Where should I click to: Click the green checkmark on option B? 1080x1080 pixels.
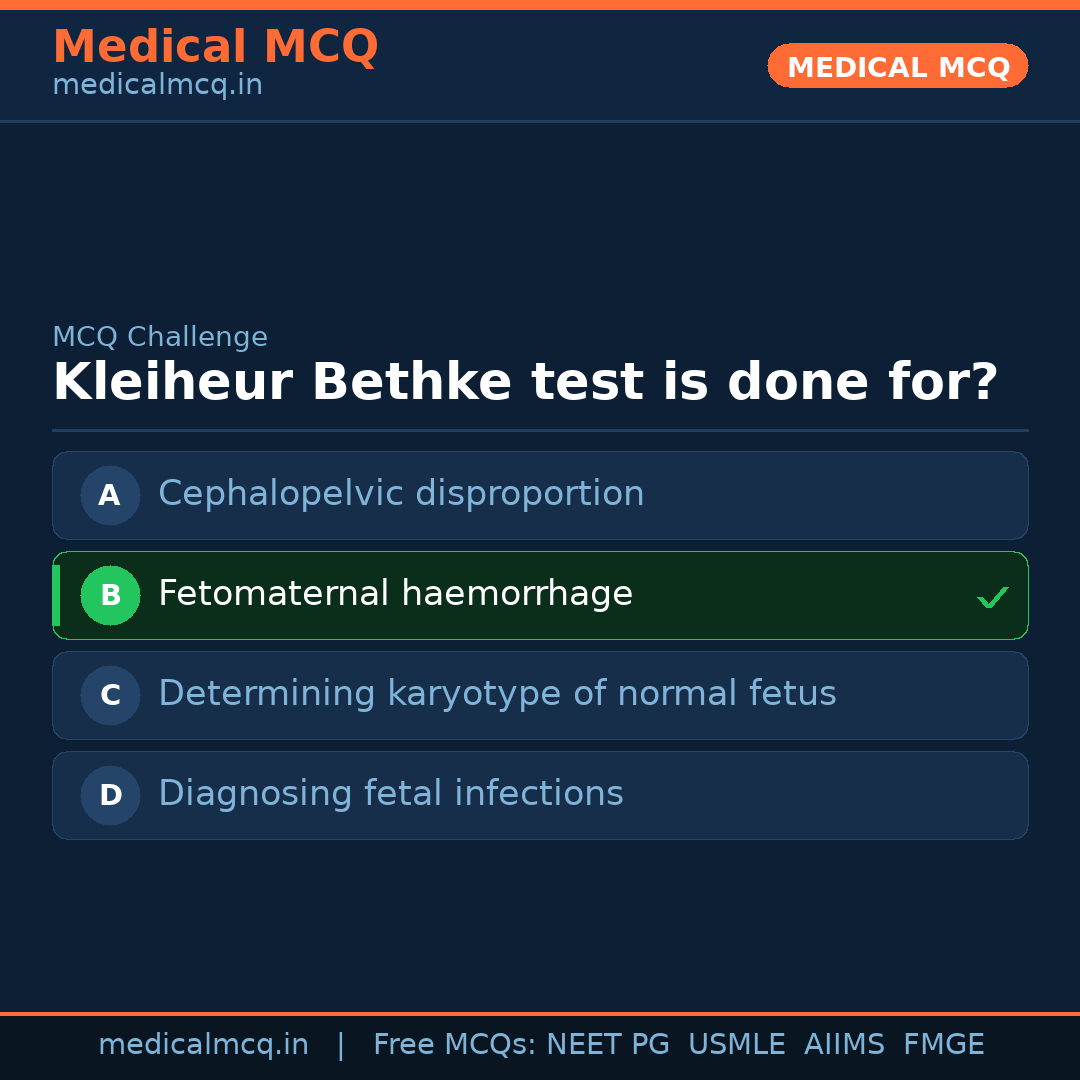992,598
